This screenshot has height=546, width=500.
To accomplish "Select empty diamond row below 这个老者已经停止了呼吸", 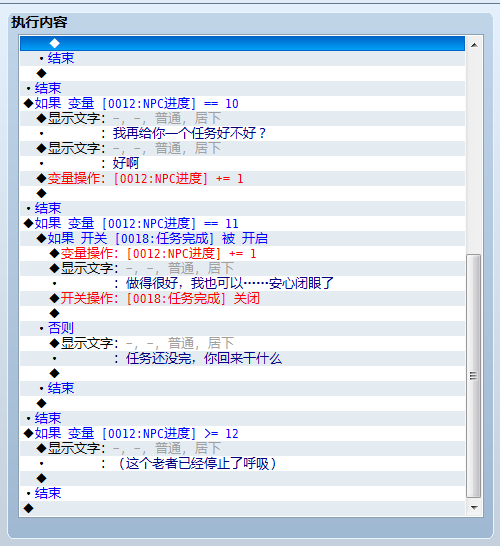I will [x=242, y=478].
